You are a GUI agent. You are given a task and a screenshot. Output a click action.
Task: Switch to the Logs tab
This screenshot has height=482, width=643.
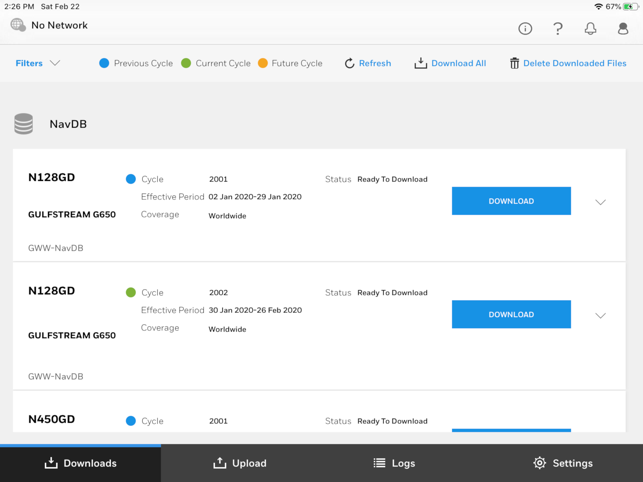click(394, 463)
